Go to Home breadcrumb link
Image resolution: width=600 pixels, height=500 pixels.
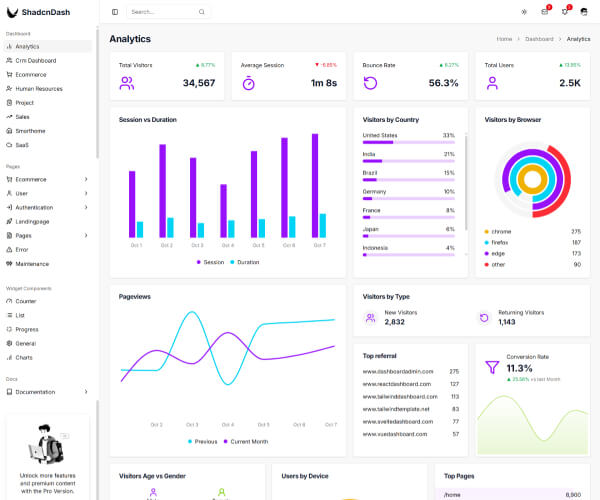pos(504,39)
